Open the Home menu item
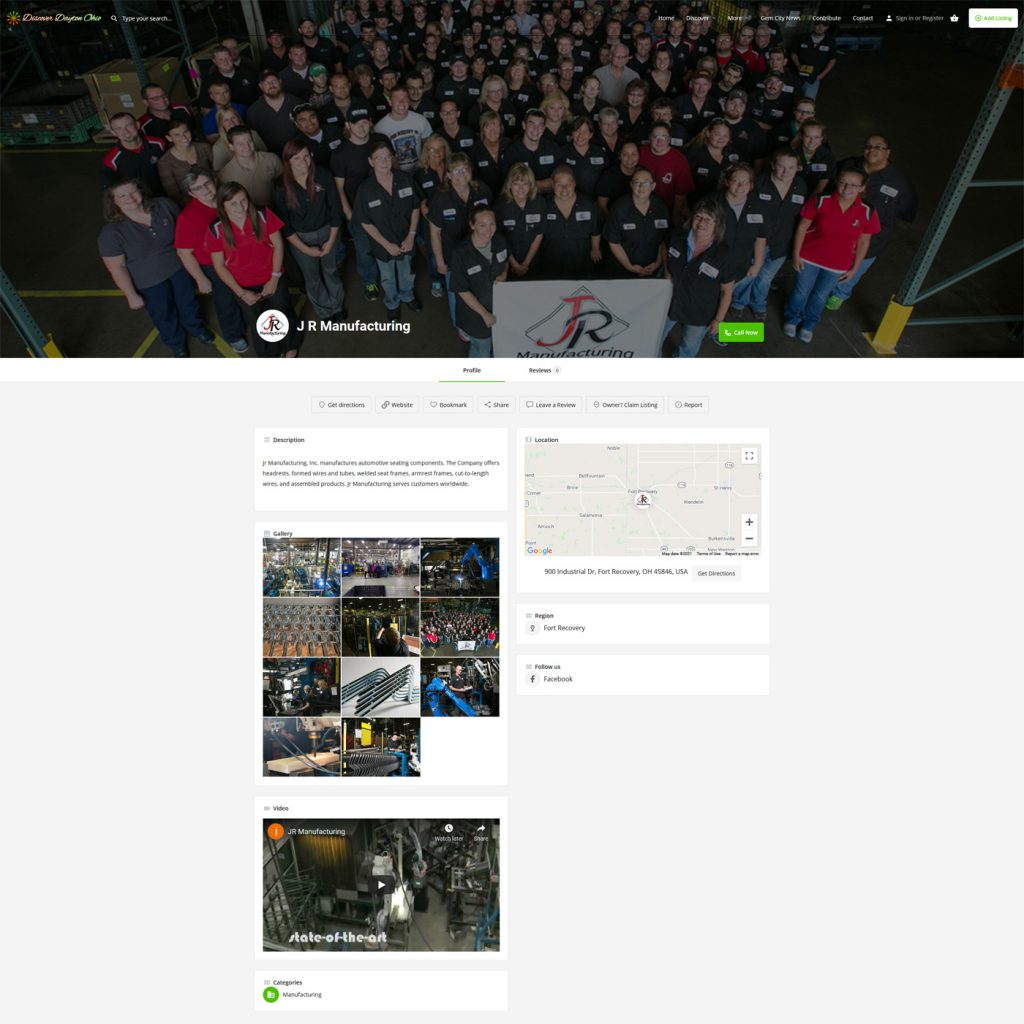This screenshot has width=1024, height=1024. [x=665, y=18]
